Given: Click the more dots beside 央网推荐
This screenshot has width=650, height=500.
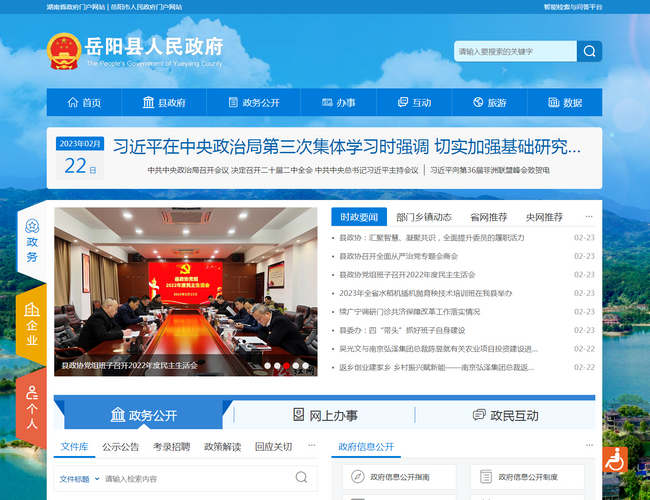Looking at the screenshot, I should (x=589, y=216).
